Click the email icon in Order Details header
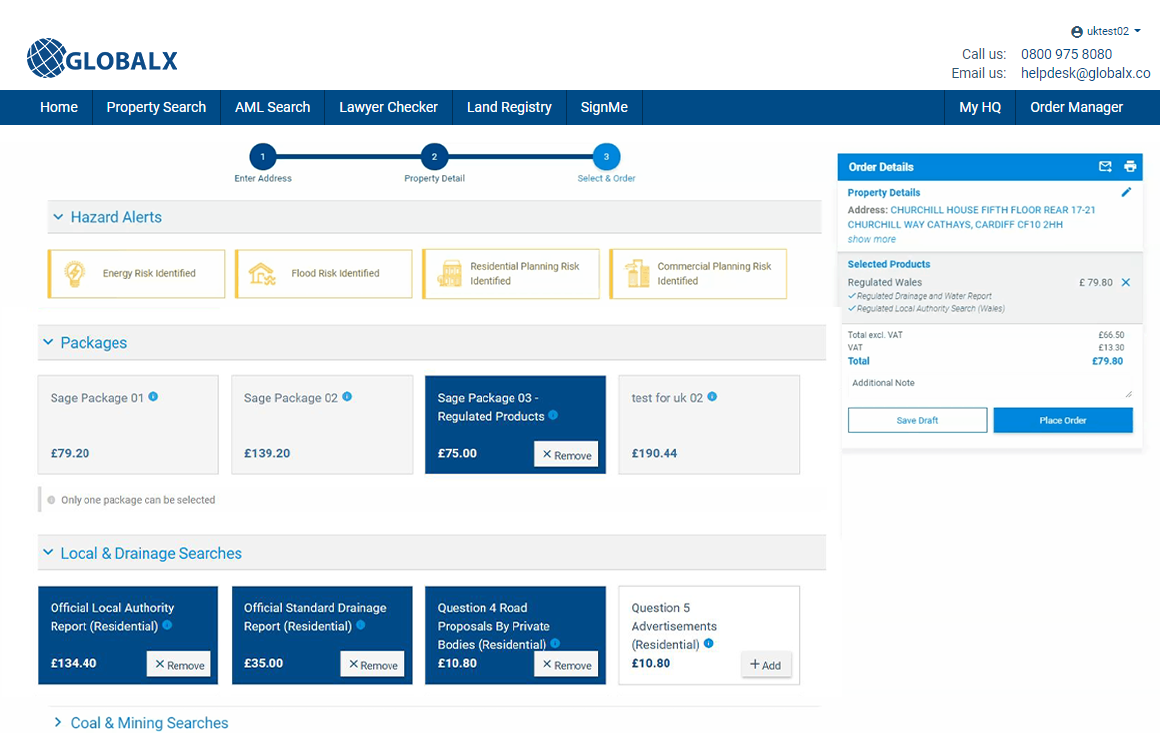The image size is (1160, 733). click(1105, 167)
